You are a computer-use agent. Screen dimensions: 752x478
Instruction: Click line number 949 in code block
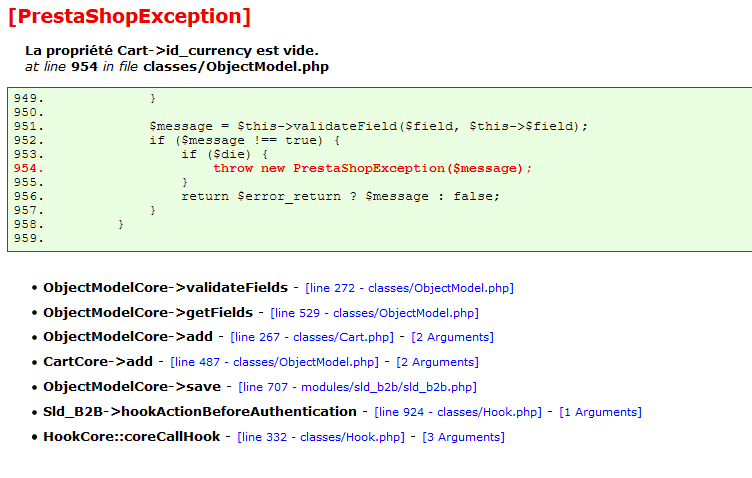tap(28, 98)
